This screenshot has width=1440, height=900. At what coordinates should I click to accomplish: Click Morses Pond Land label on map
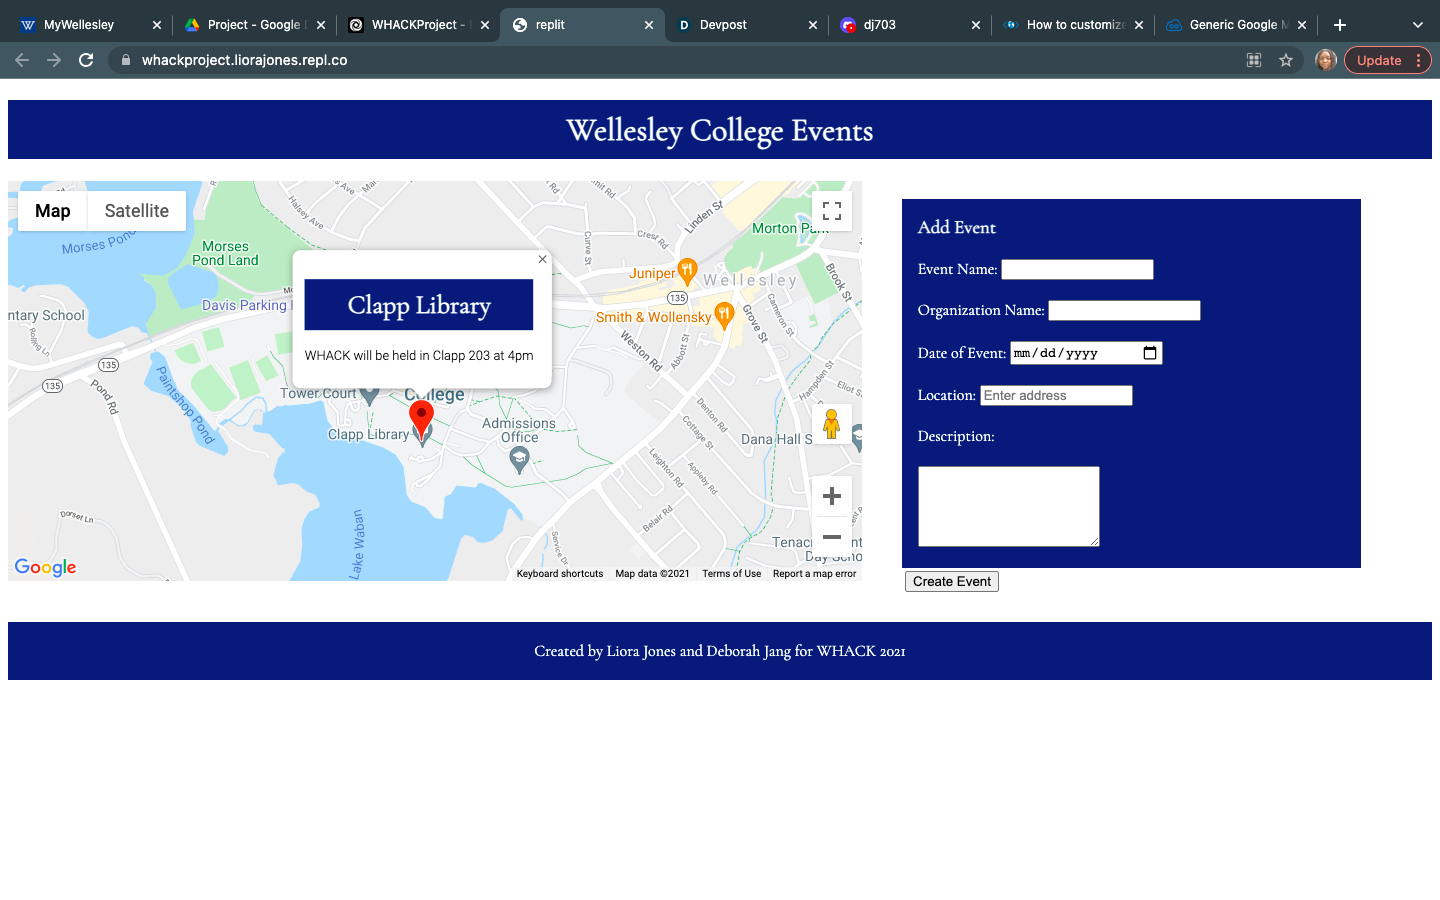225,253
